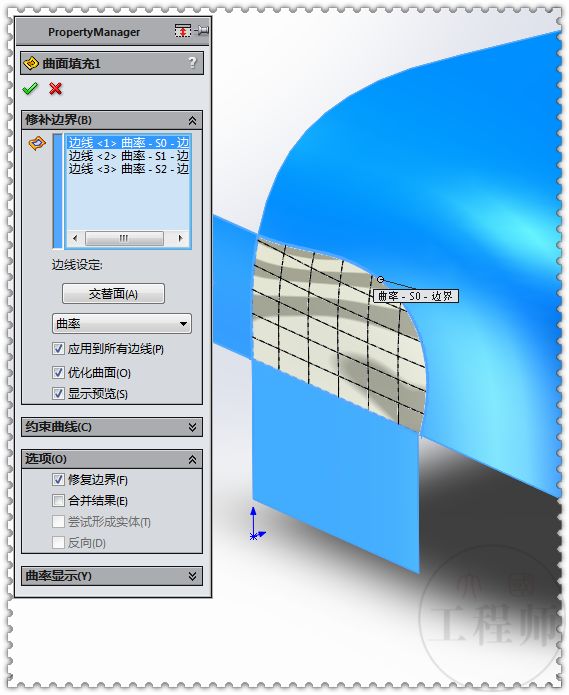Screen dimensions: 569x695
Task: Click the green OK checkmark
Action: (x=30, y=89)
